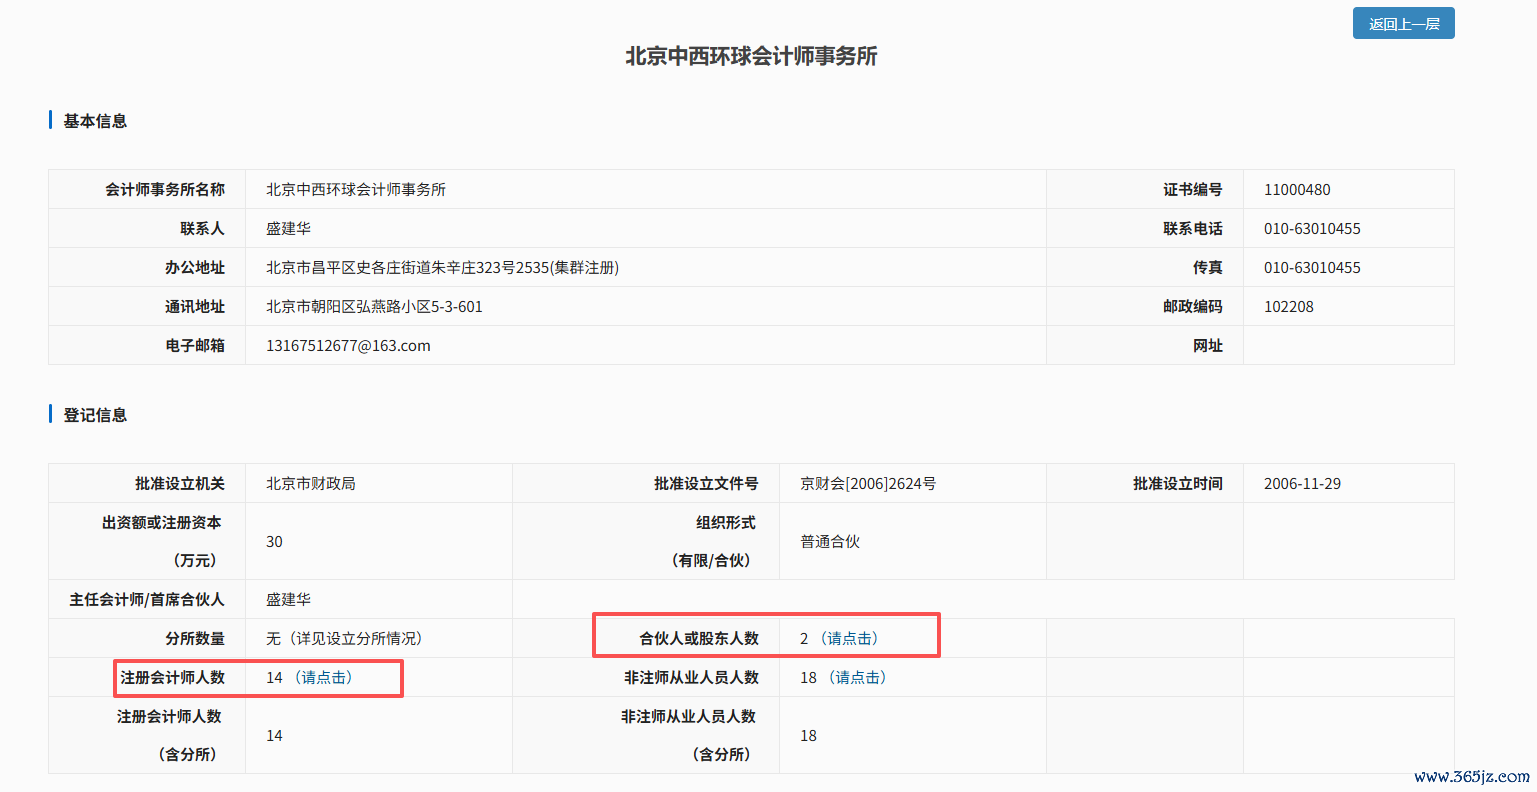This screenshot has width=1537, height=792.
Task: Select the registered capital value 30
Action: pos(274,541)
